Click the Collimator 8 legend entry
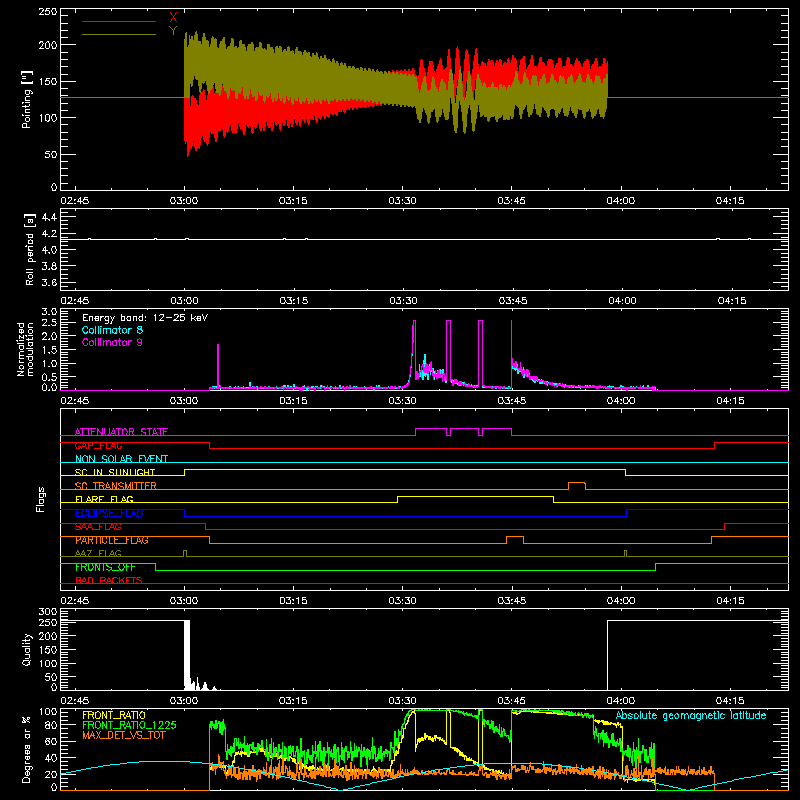 112,330
